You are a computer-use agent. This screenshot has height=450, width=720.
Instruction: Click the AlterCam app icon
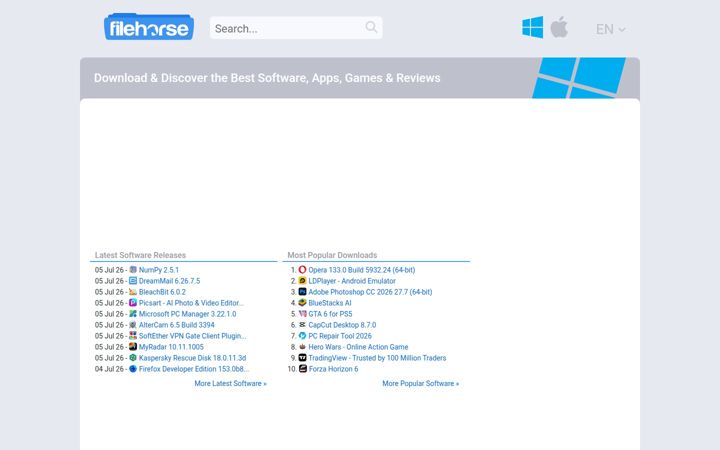pyautogui.click(x=133, y=325)
